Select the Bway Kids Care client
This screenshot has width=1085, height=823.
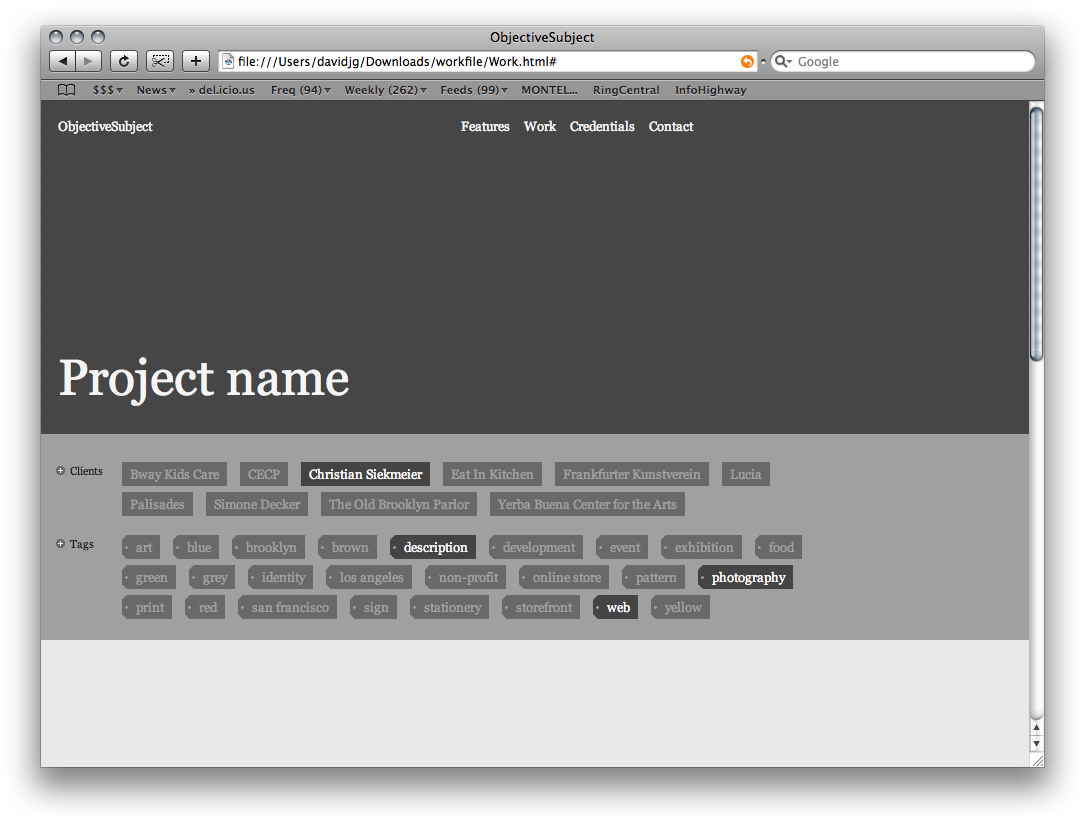click(x=174, y=474)
